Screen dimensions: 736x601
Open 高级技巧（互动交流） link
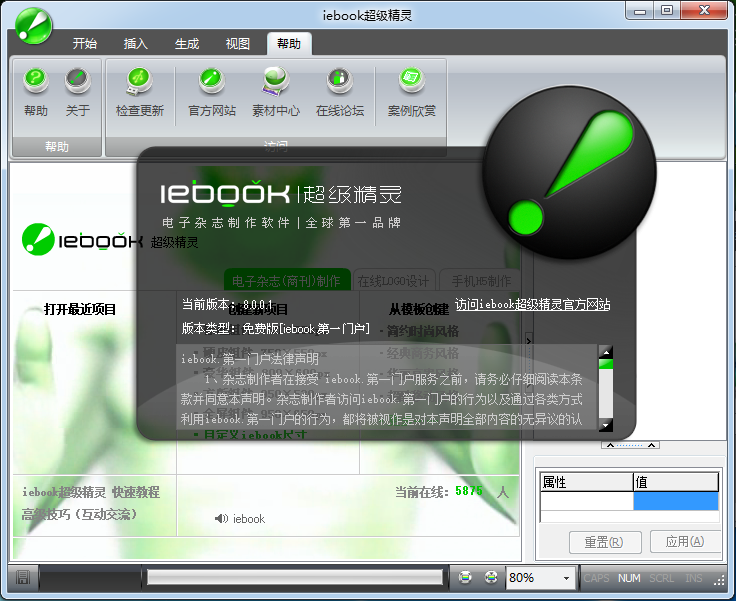79,514
